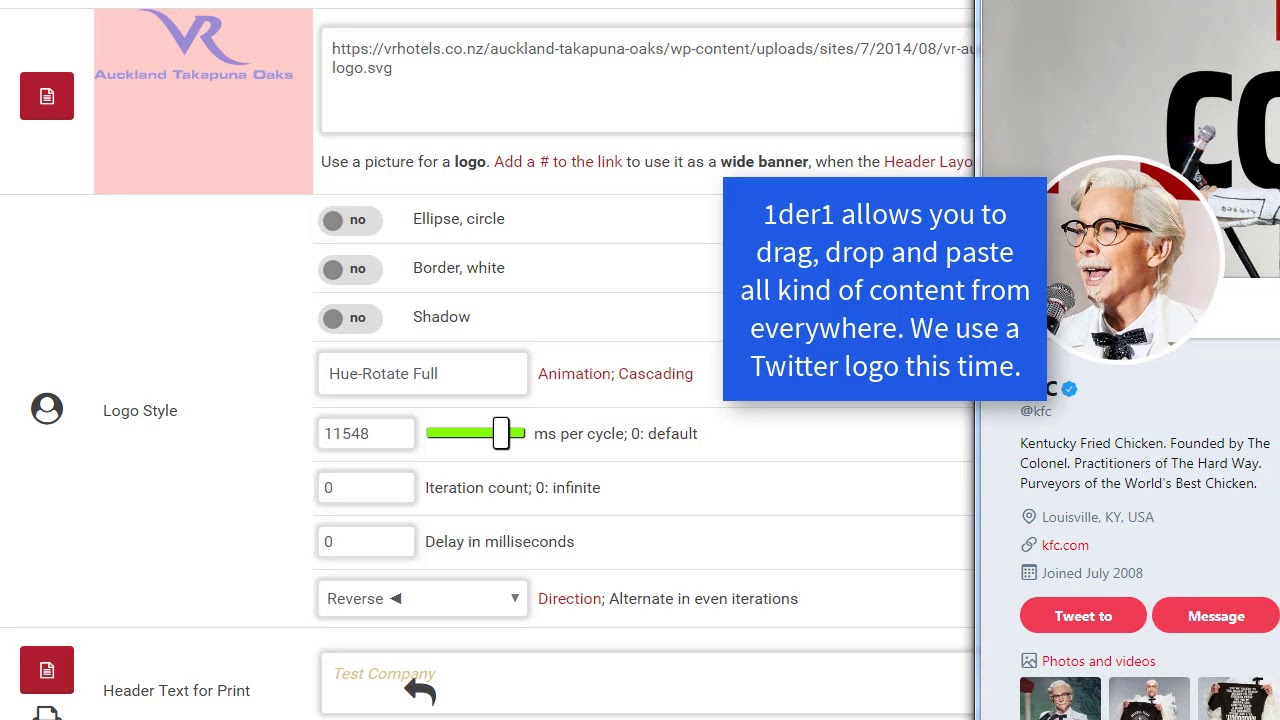Click the Header Layout link

928,162
